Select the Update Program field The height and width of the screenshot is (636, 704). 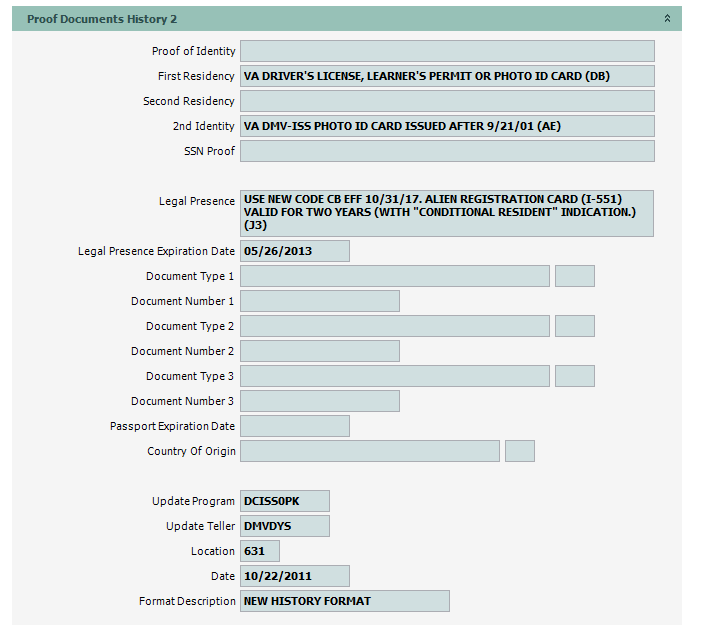tap(285, 501)
